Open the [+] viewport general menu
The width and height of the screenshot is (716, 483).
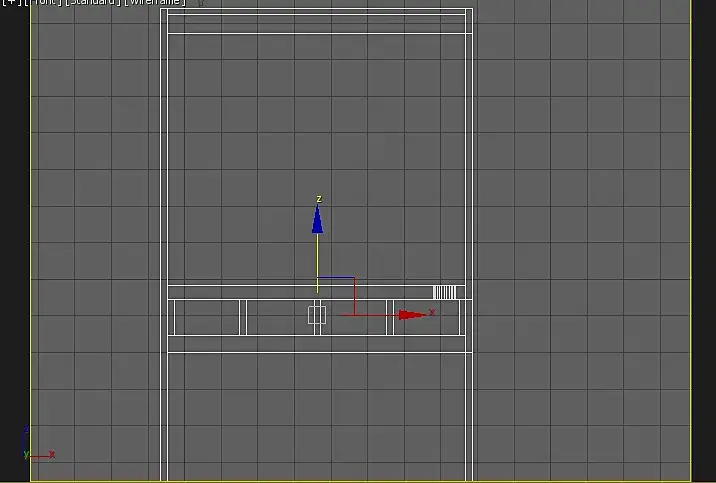coord(11,2)
